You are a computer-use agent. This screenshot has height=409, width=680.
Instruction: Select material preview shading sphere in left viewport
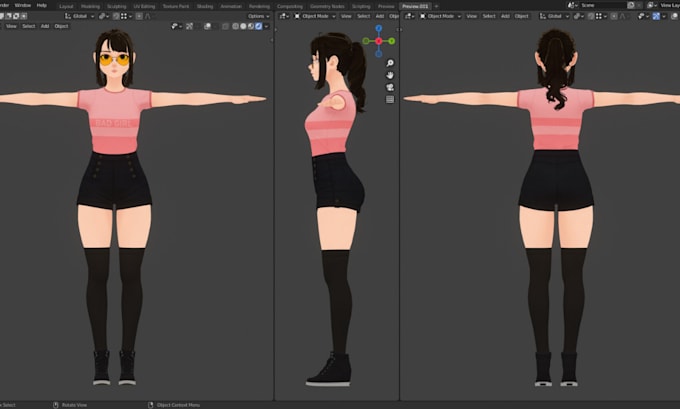coord(250,26)
